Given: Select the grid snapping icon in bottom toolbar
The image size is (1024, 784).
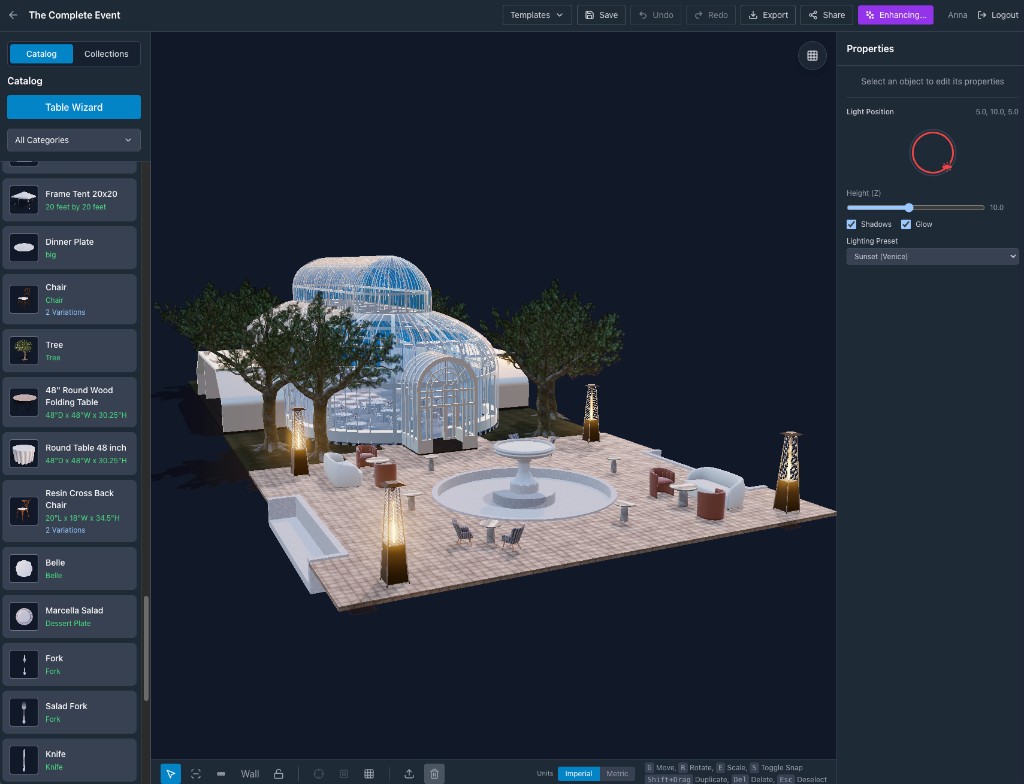Looking at the screenshot, I should 369,773.
